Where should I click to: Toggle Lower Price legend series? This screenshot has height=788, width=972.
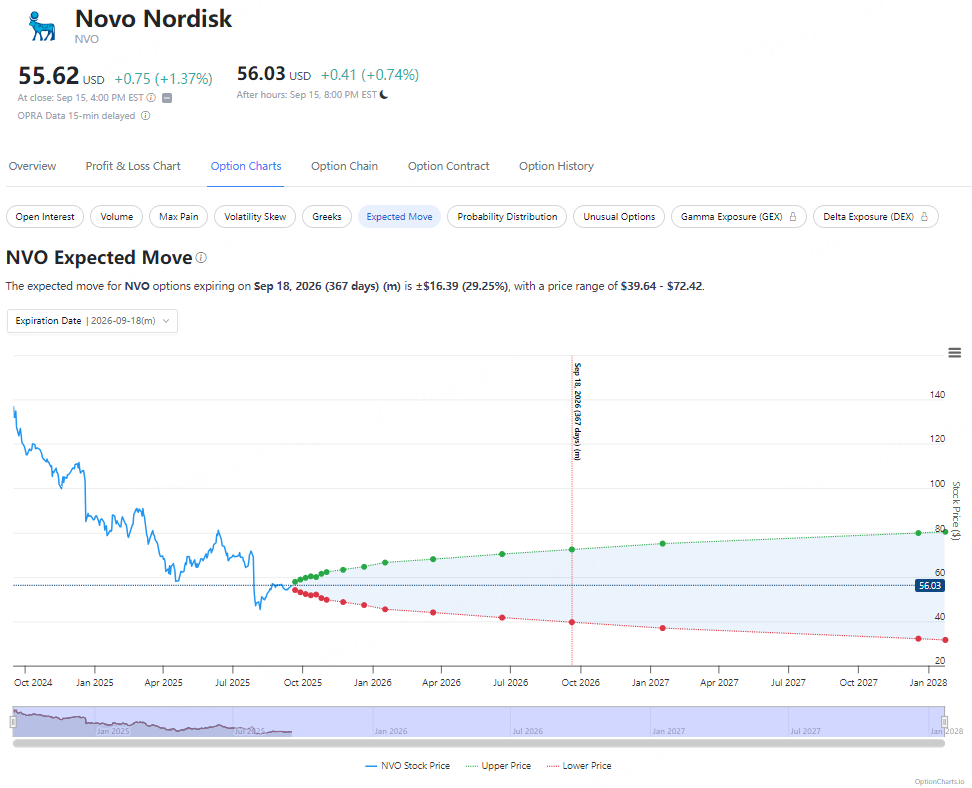(x=579, y=766)
